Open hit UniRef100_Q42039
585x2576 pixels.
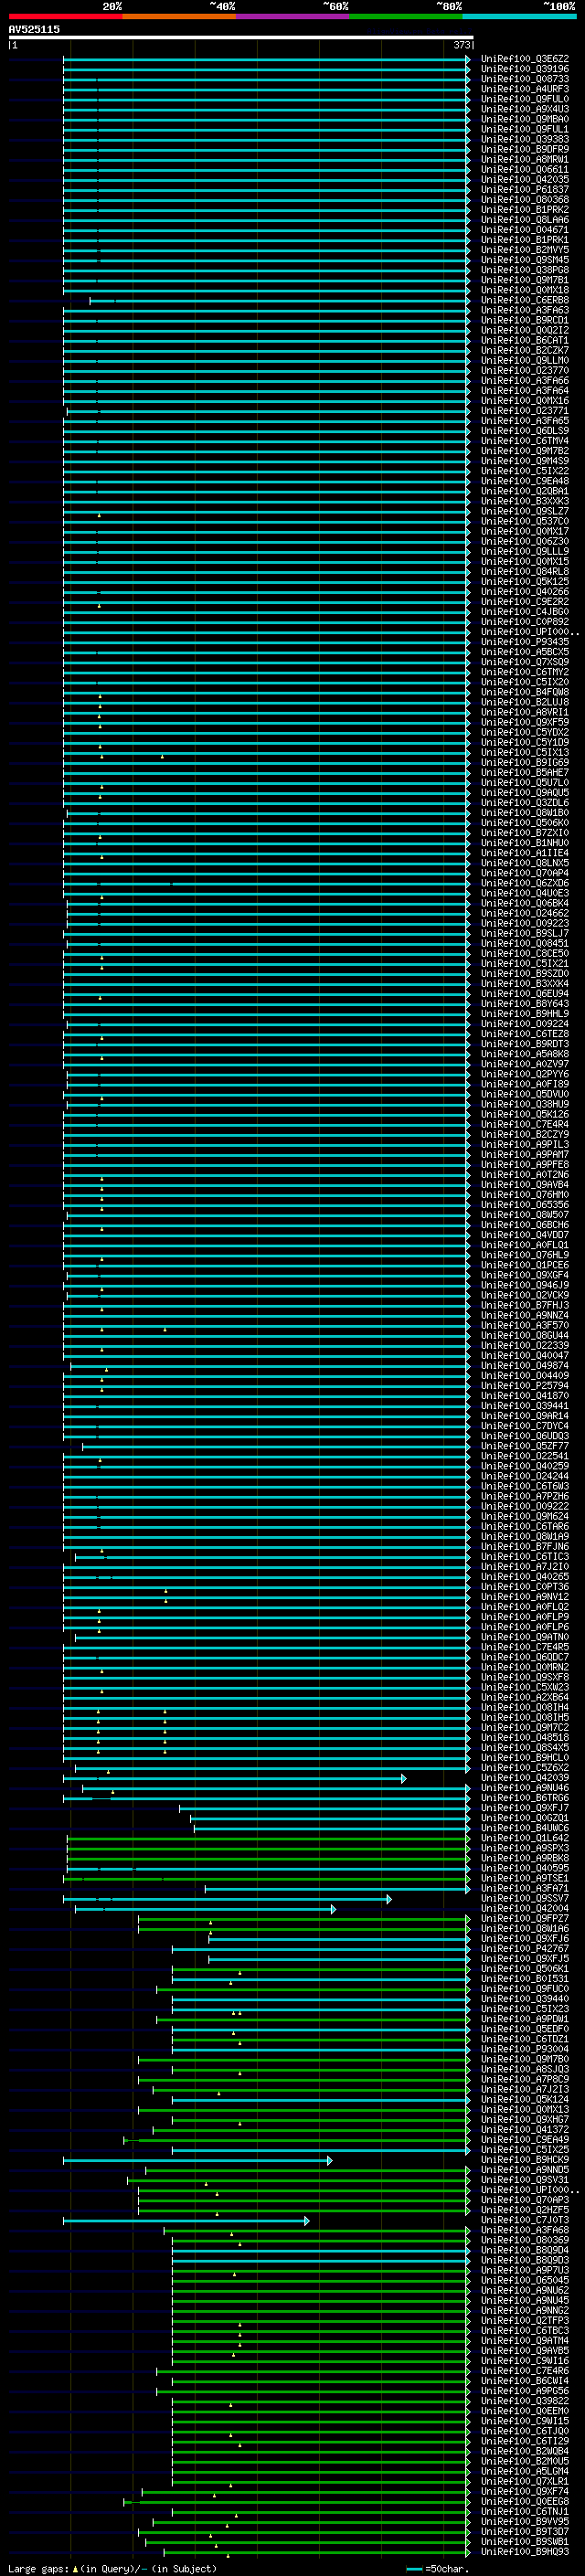pos(525,1777)
